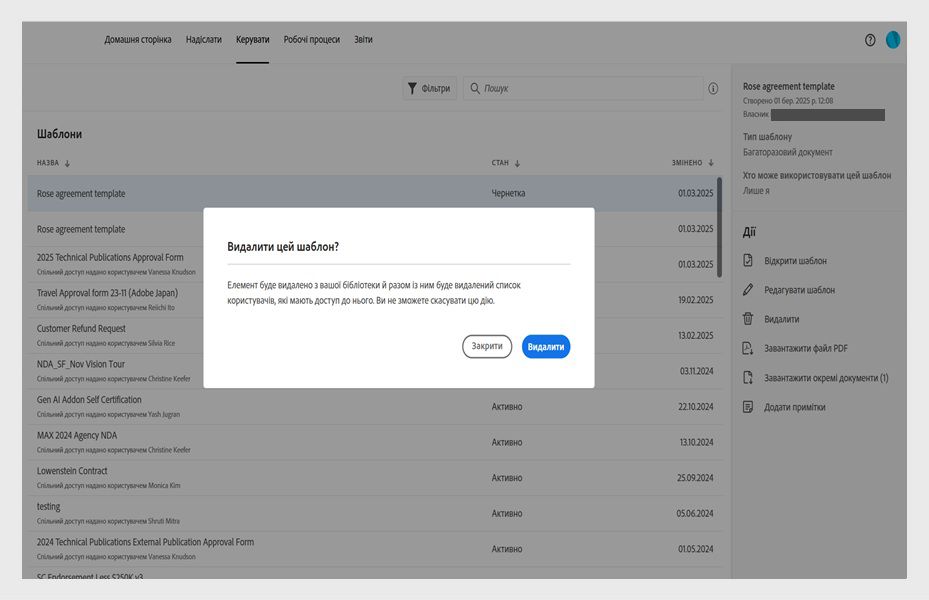Open the Фільтри button
This screenshot has height=600, width=929.
pos(430,88)
